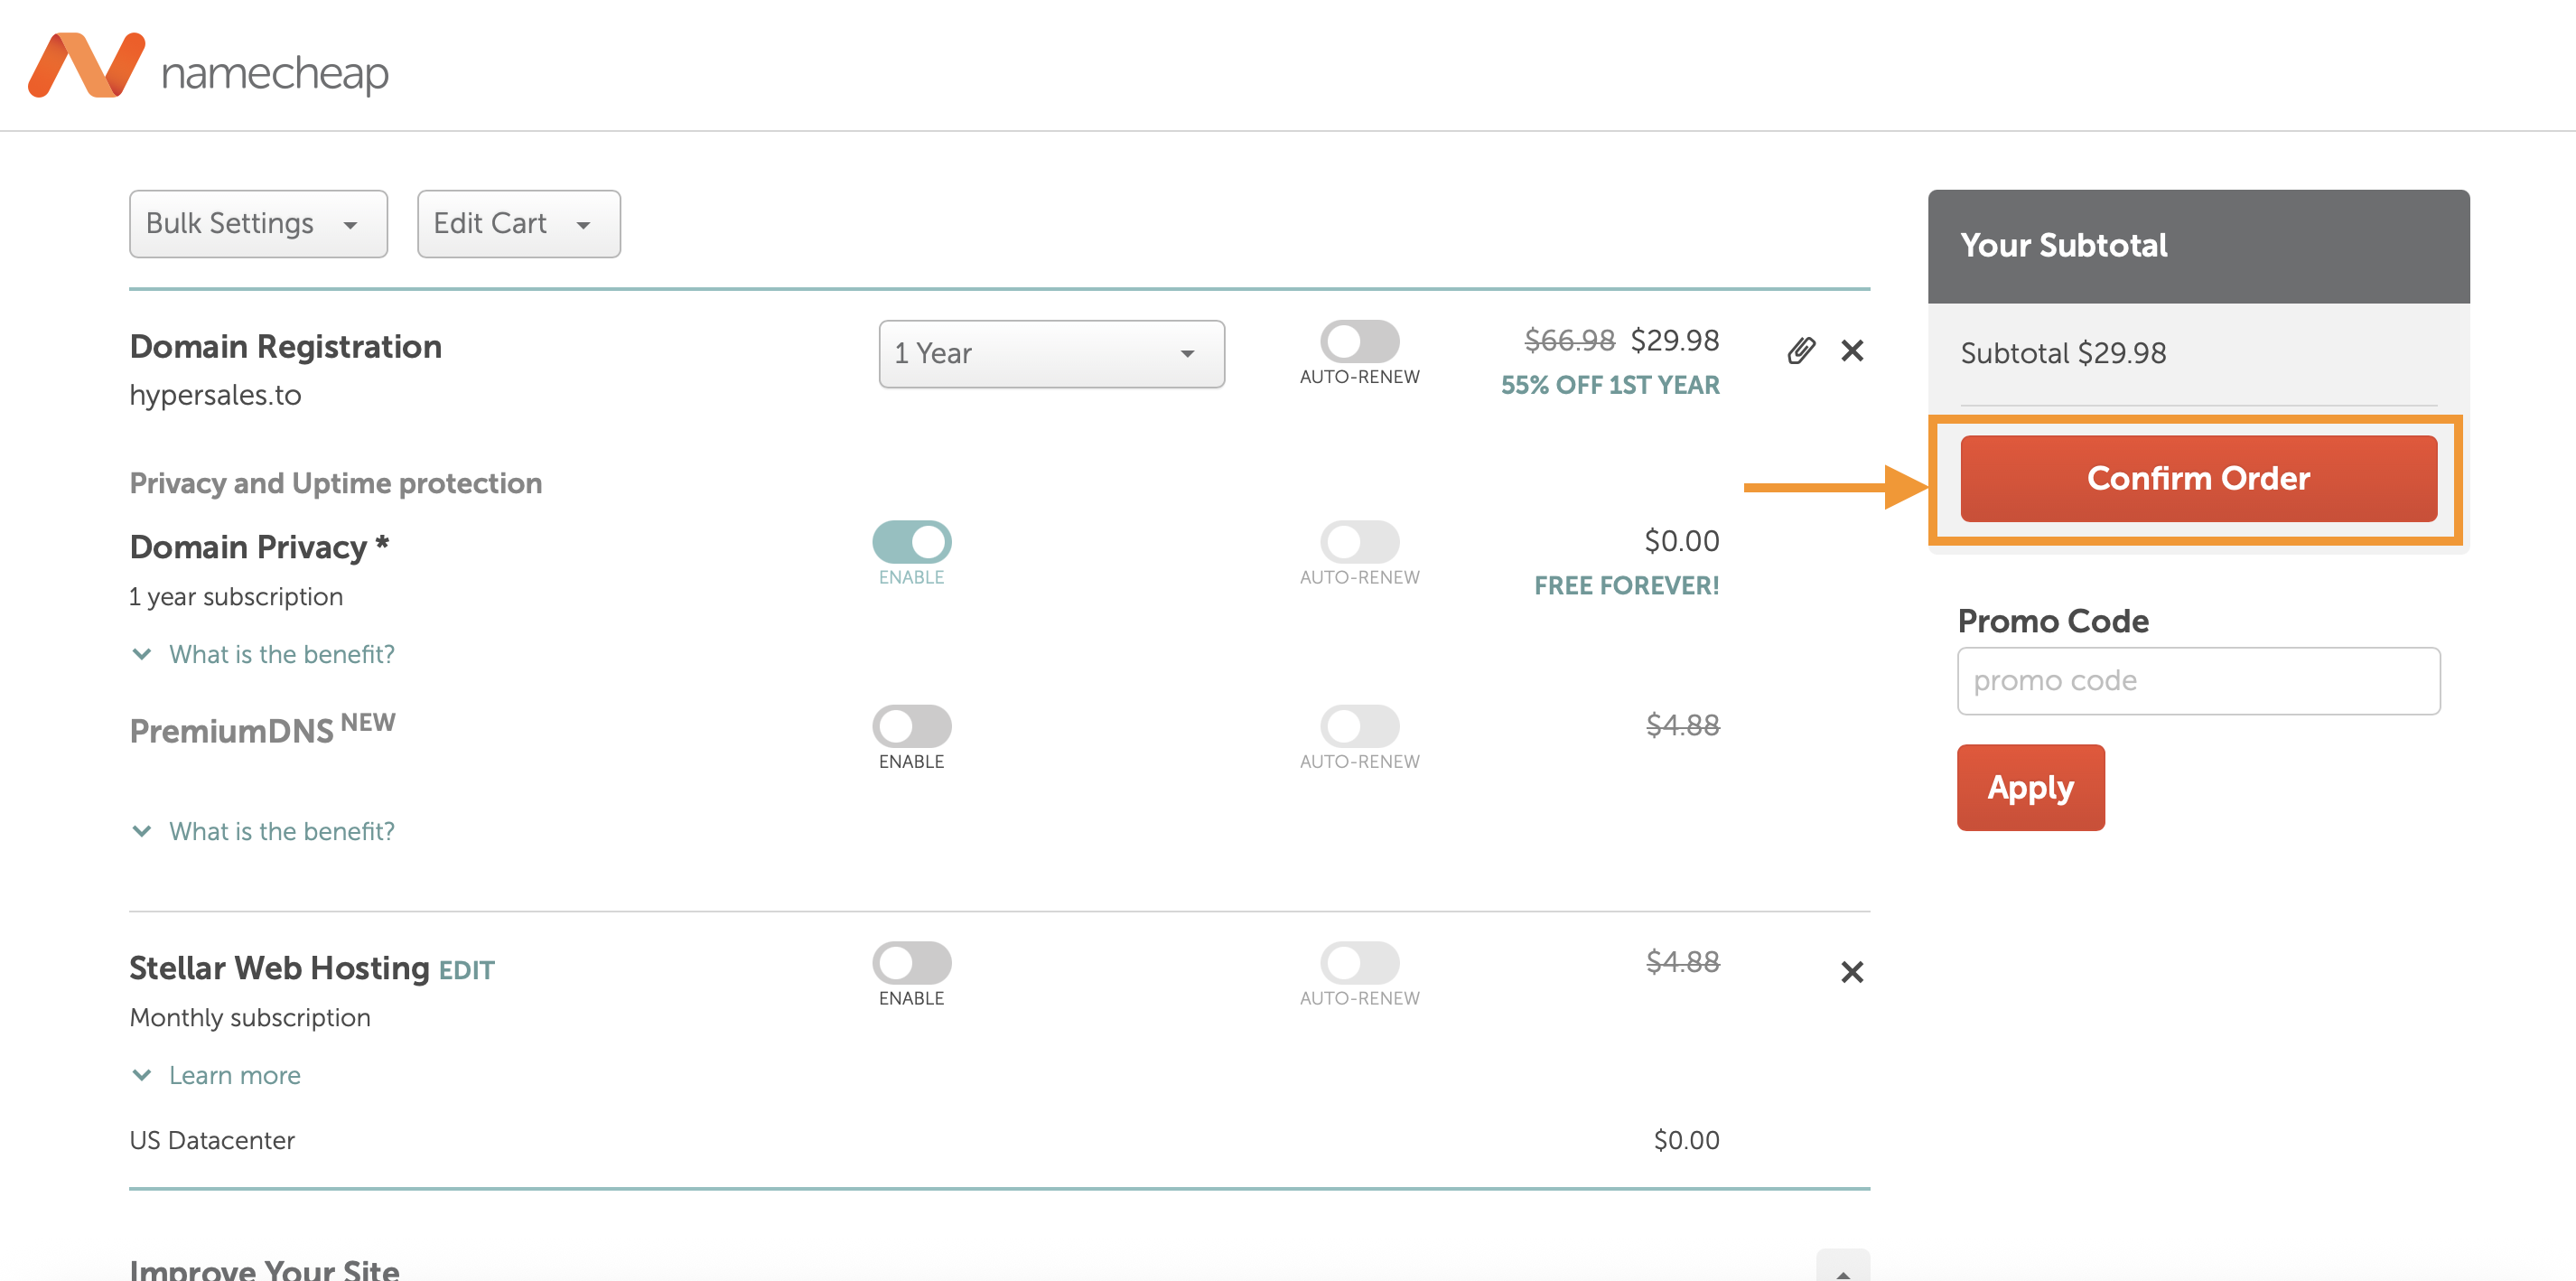Click the Namecheap logo icon
2576x1281 pixels.
[x=86, y=66]
